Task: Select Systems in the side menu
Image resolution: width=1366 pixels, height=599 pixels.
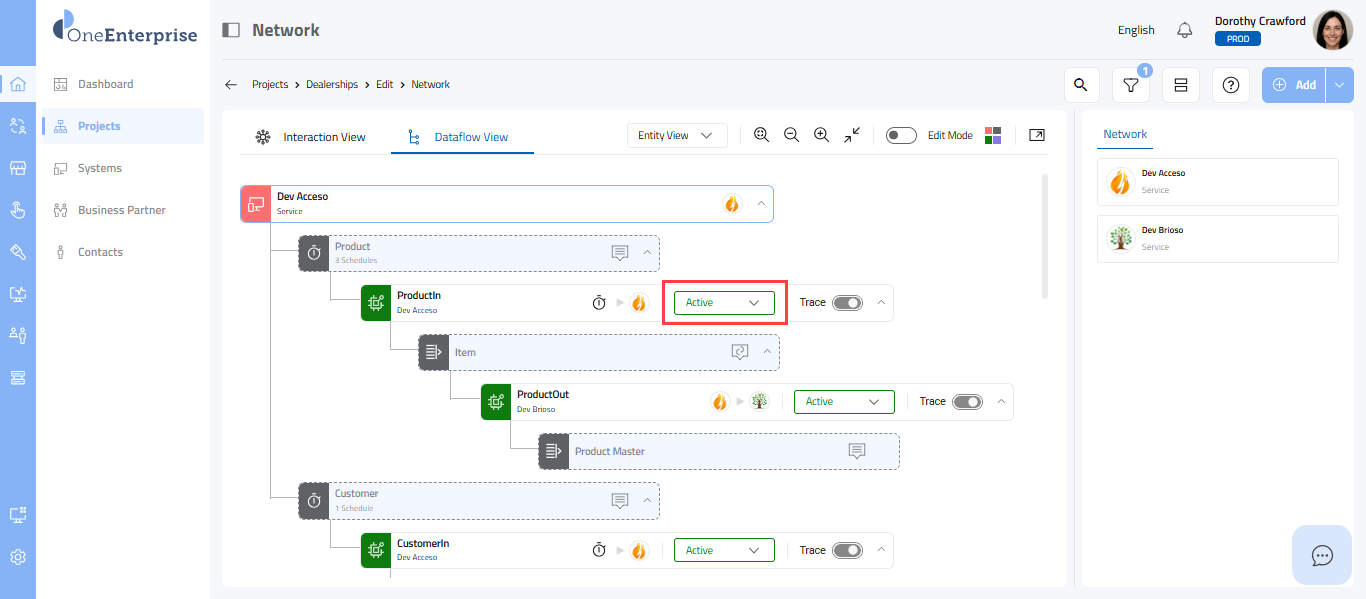Action: [x=100, y=168]
